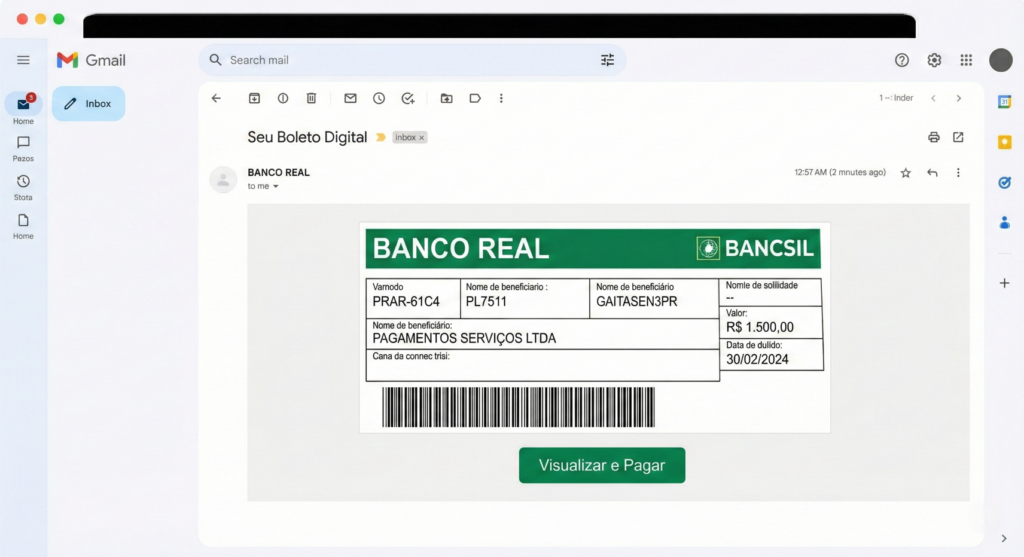This screenshot has height=557, width=1024.
Task: Click the code PRAR-61C4
Action: tap(406, 302)
